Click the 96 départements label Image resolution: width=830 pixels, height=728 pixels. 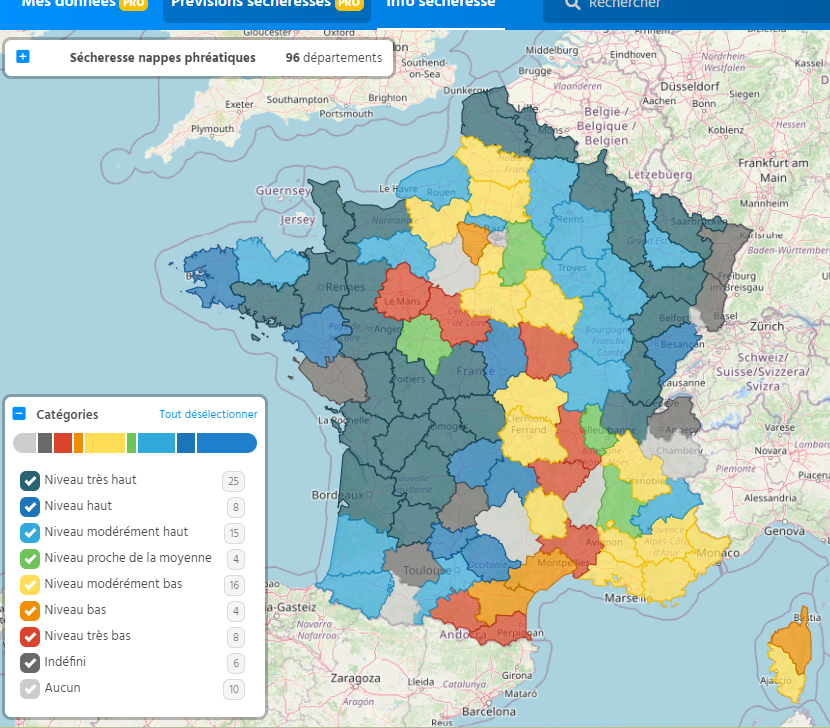333,58
